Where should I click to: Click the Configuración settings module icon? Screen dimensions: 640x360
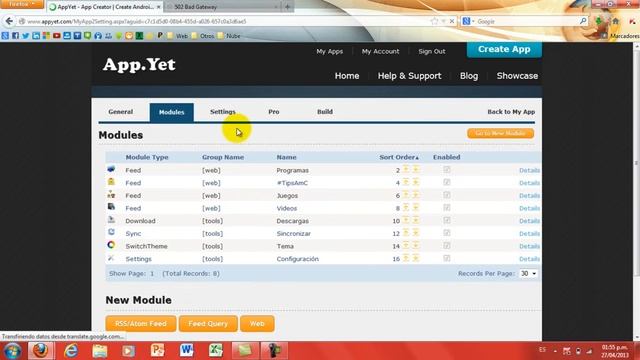coord(111,258)
